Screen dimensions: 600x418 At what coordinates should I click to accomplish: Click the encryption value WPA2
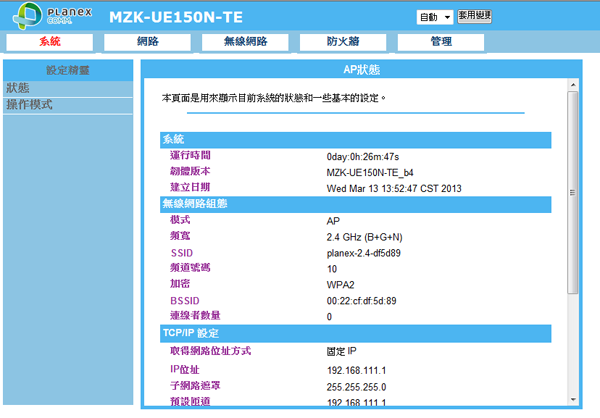pos(340,285)
